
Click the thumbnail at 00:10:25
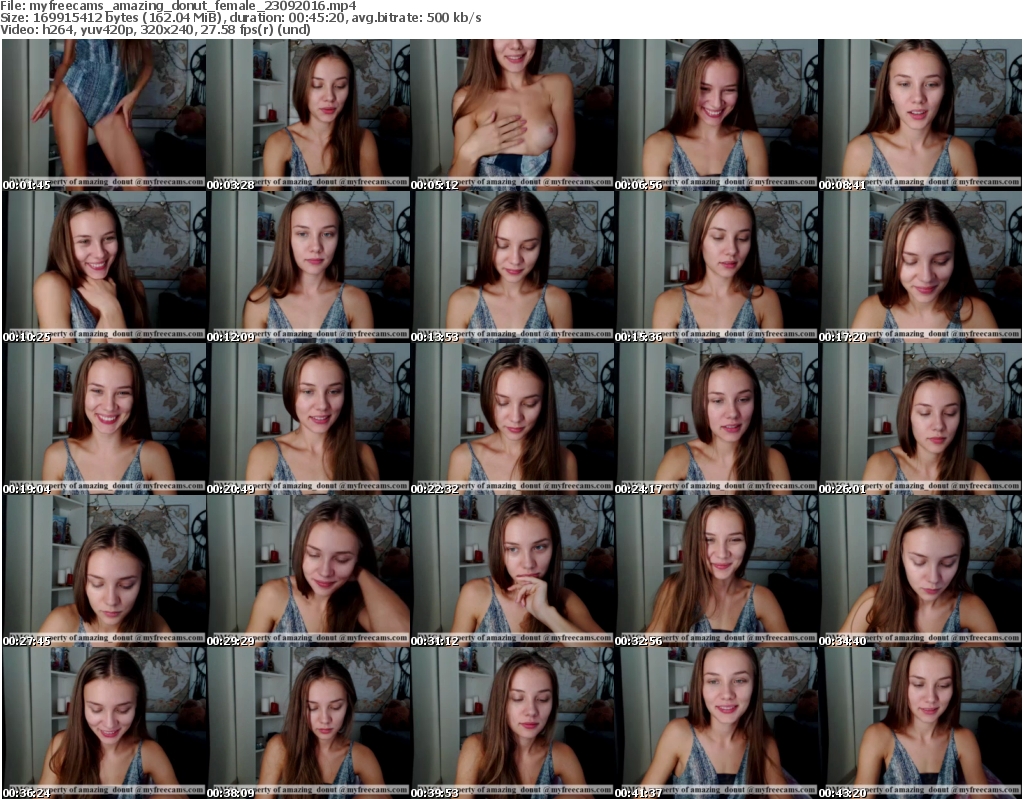pyautogui.click(x=103, y=266)
